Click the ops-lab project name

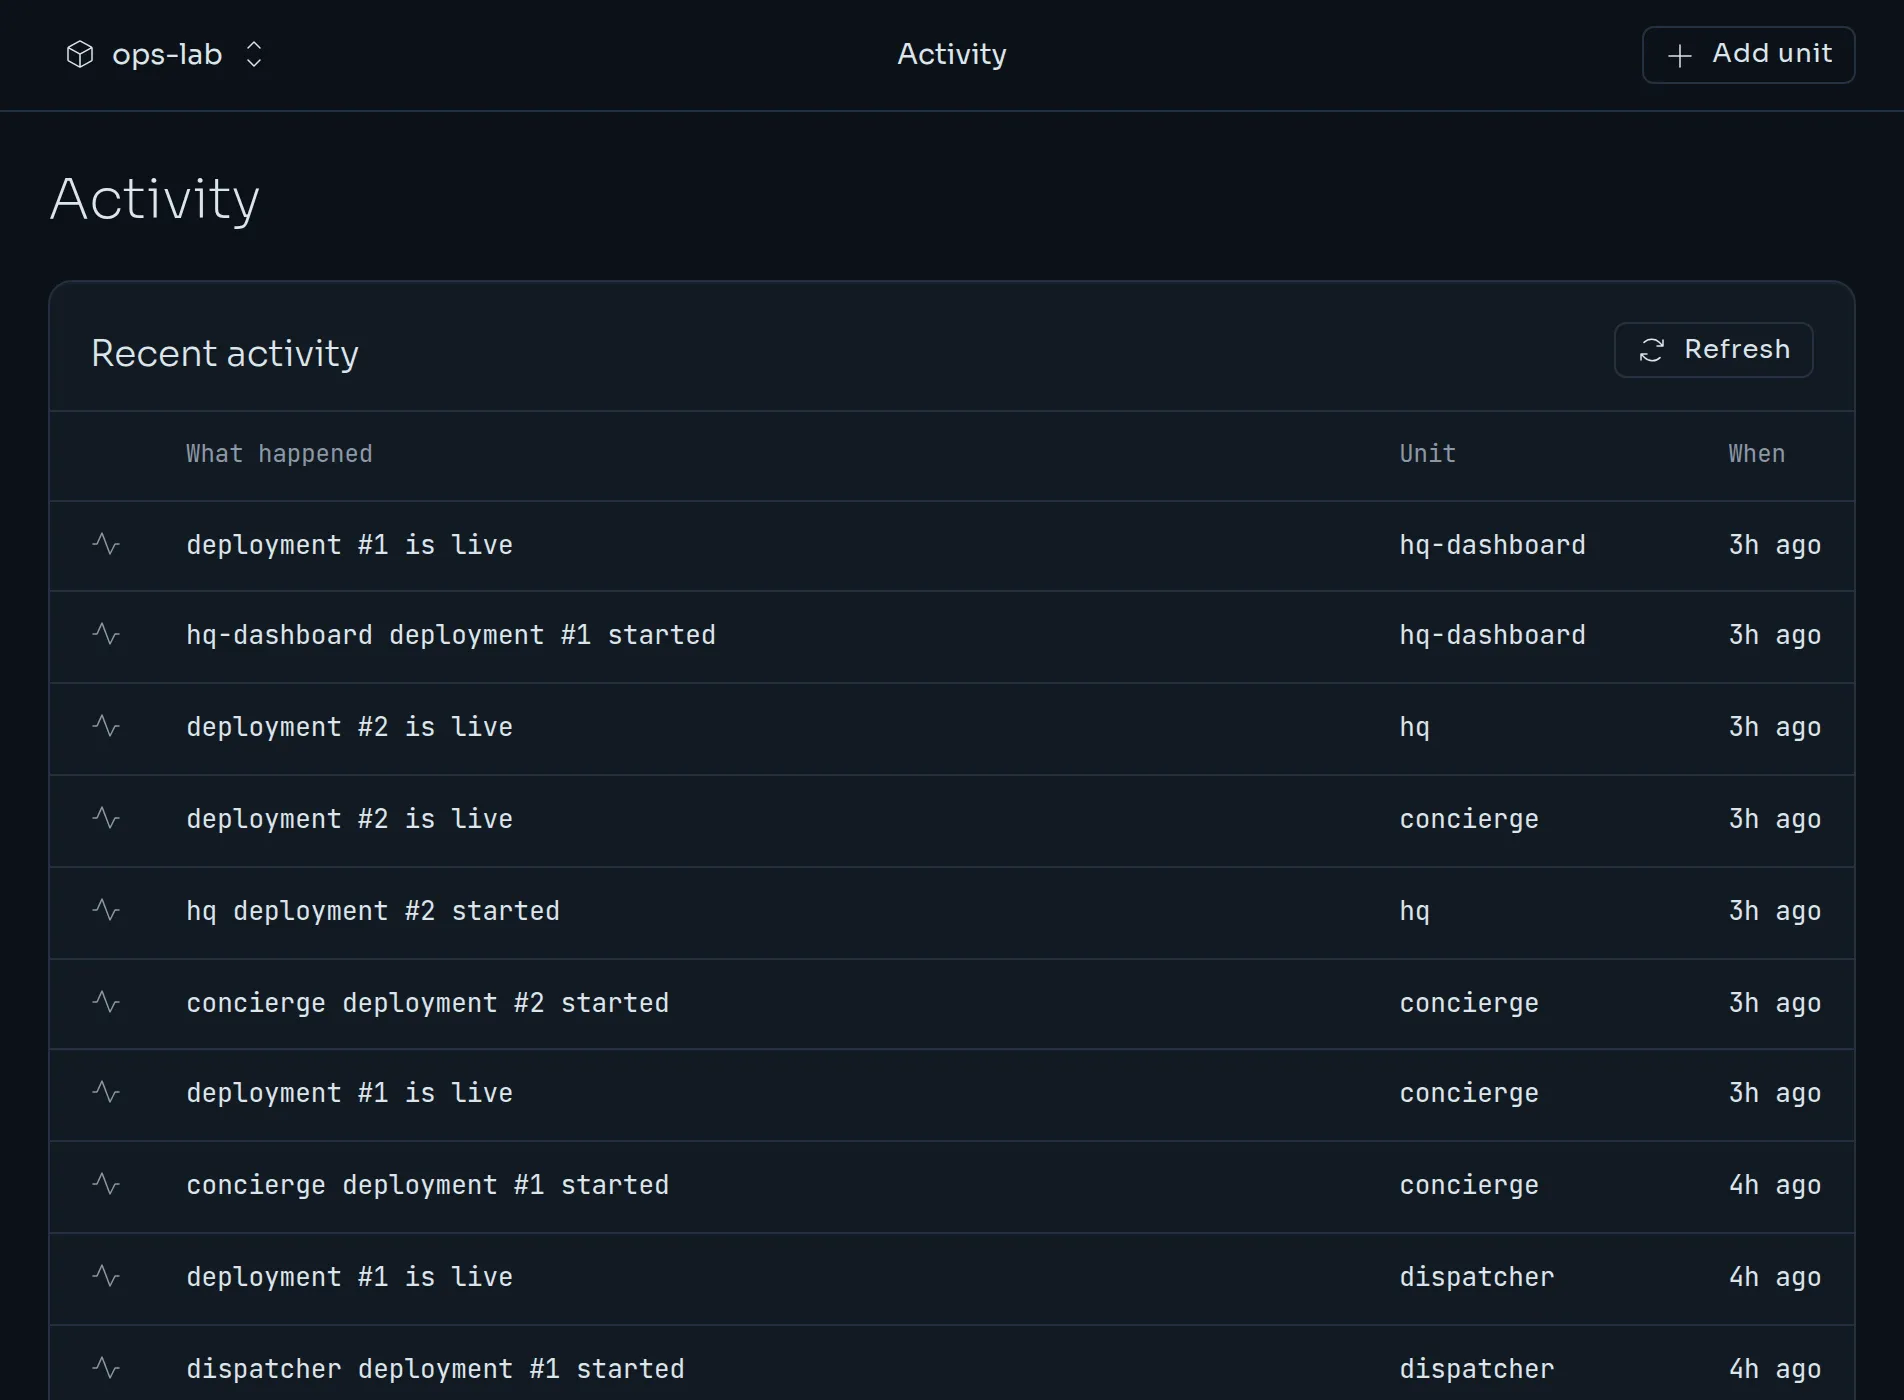[x=167, y=55]
